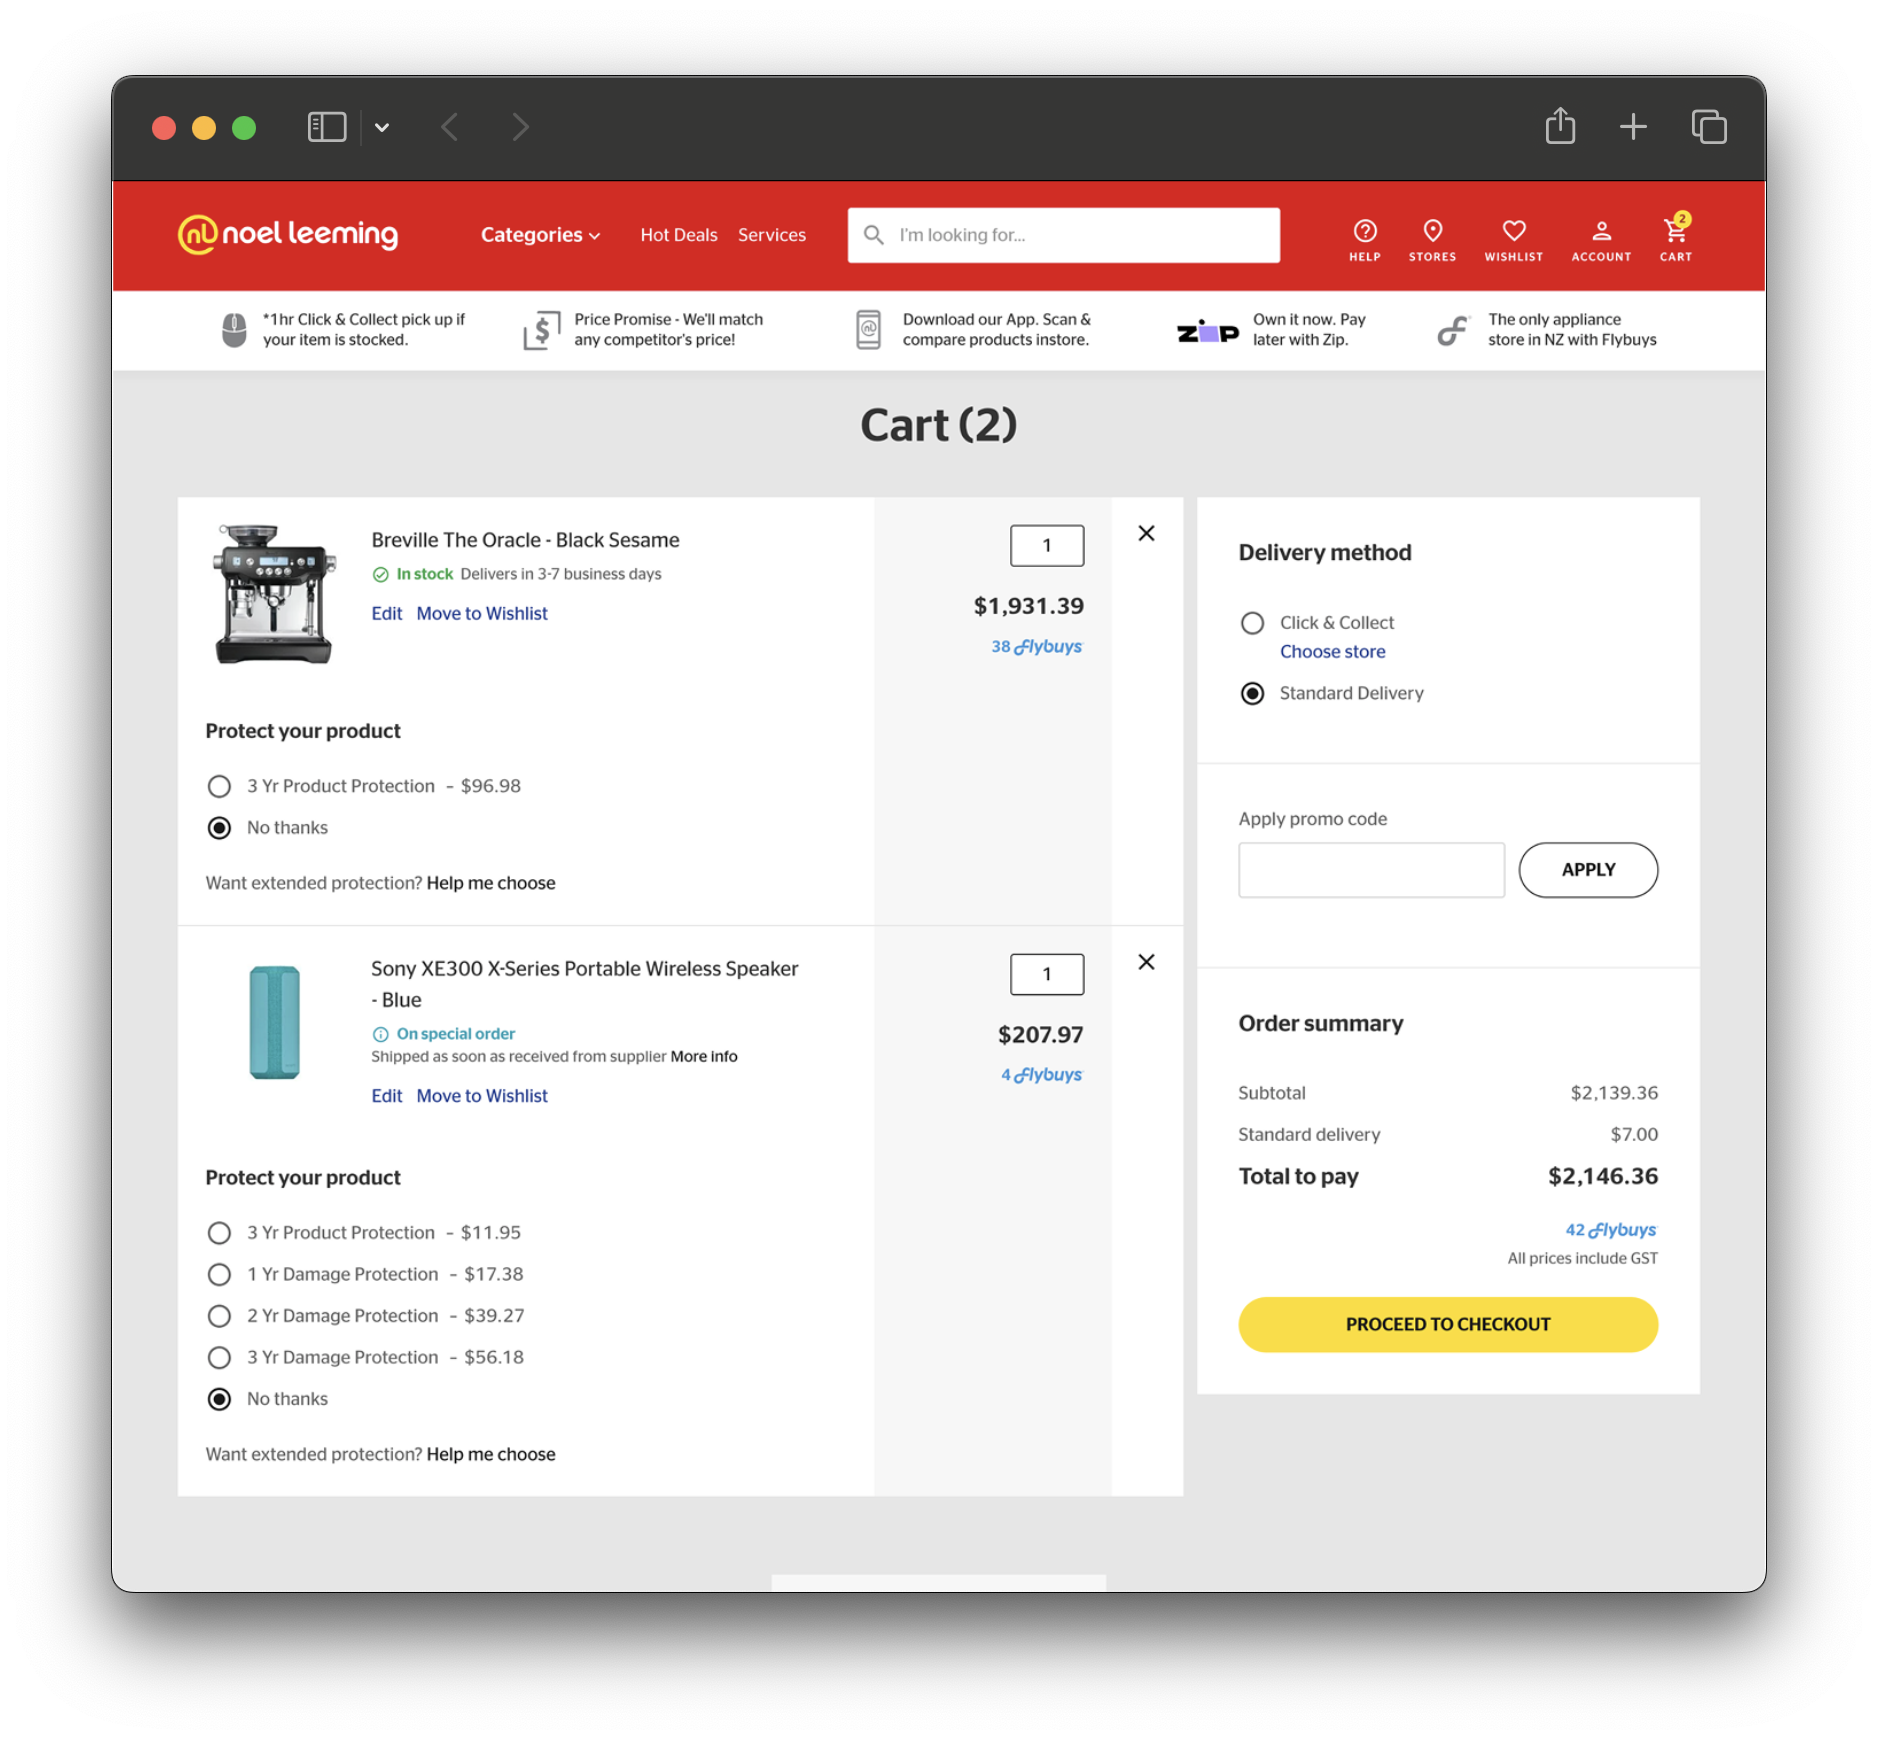Show the Safari sidebar

click(x=326, y=127)
